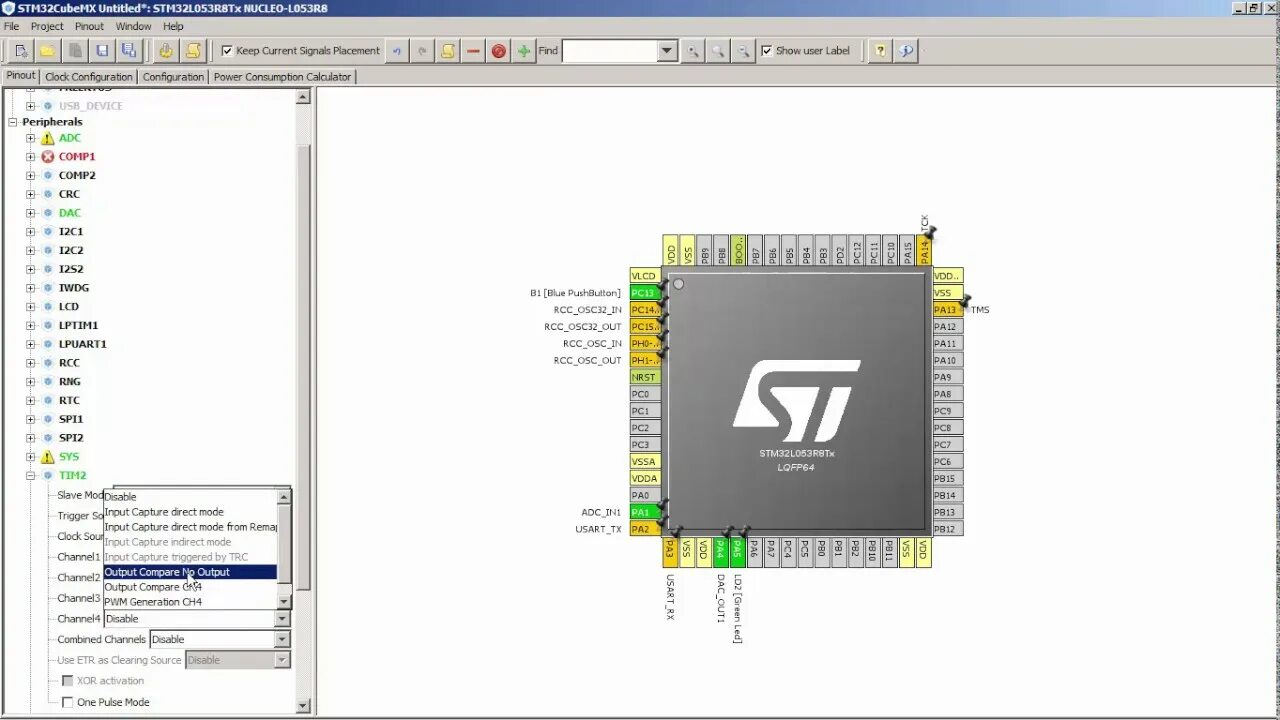
Task: Switch to the Configuration tab
Action: click(173, 76)
